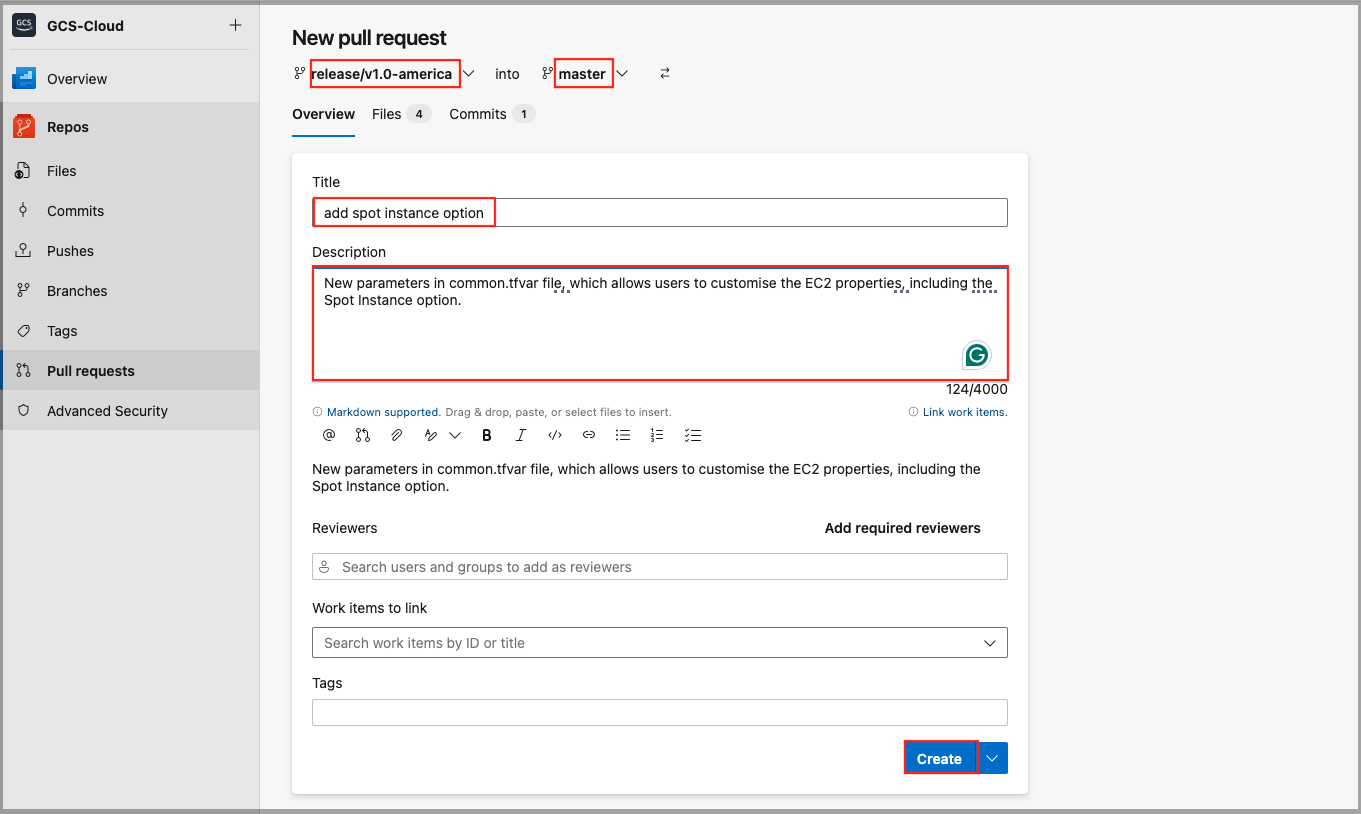Swap source and target branches
The image size is (1361, 814).
665,73
